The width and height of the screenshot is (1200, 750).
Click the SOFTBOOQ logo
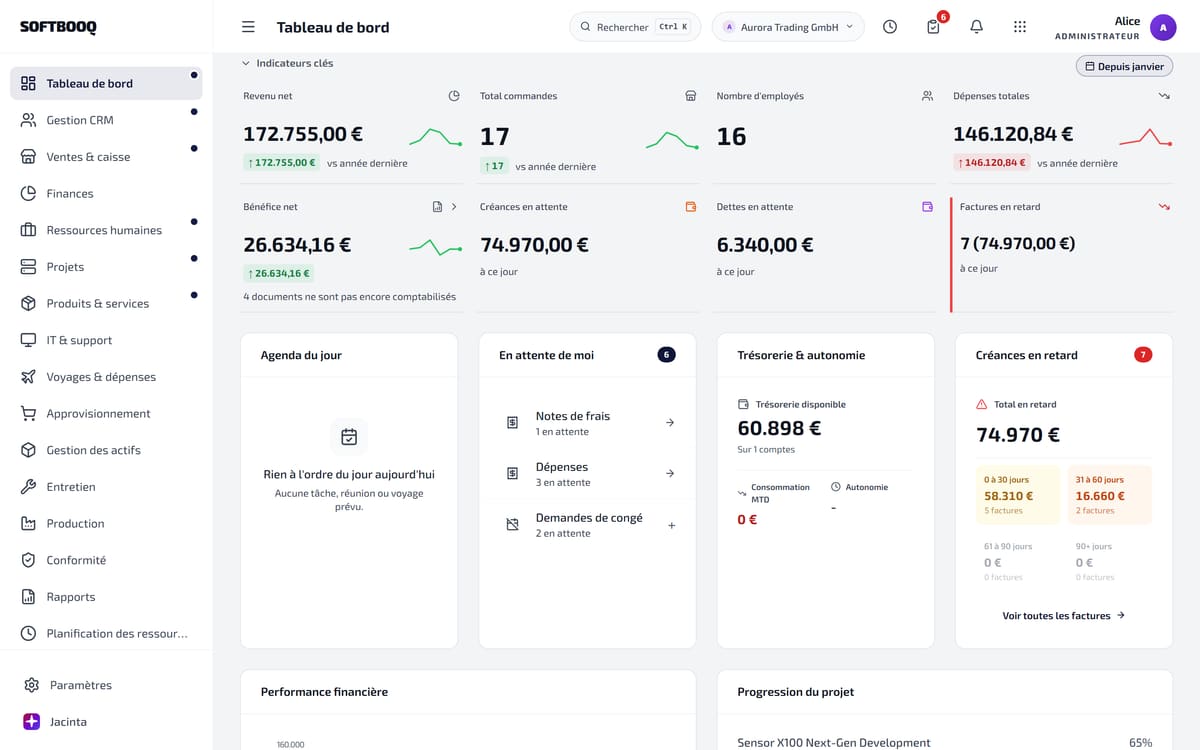tap(58, 27)
